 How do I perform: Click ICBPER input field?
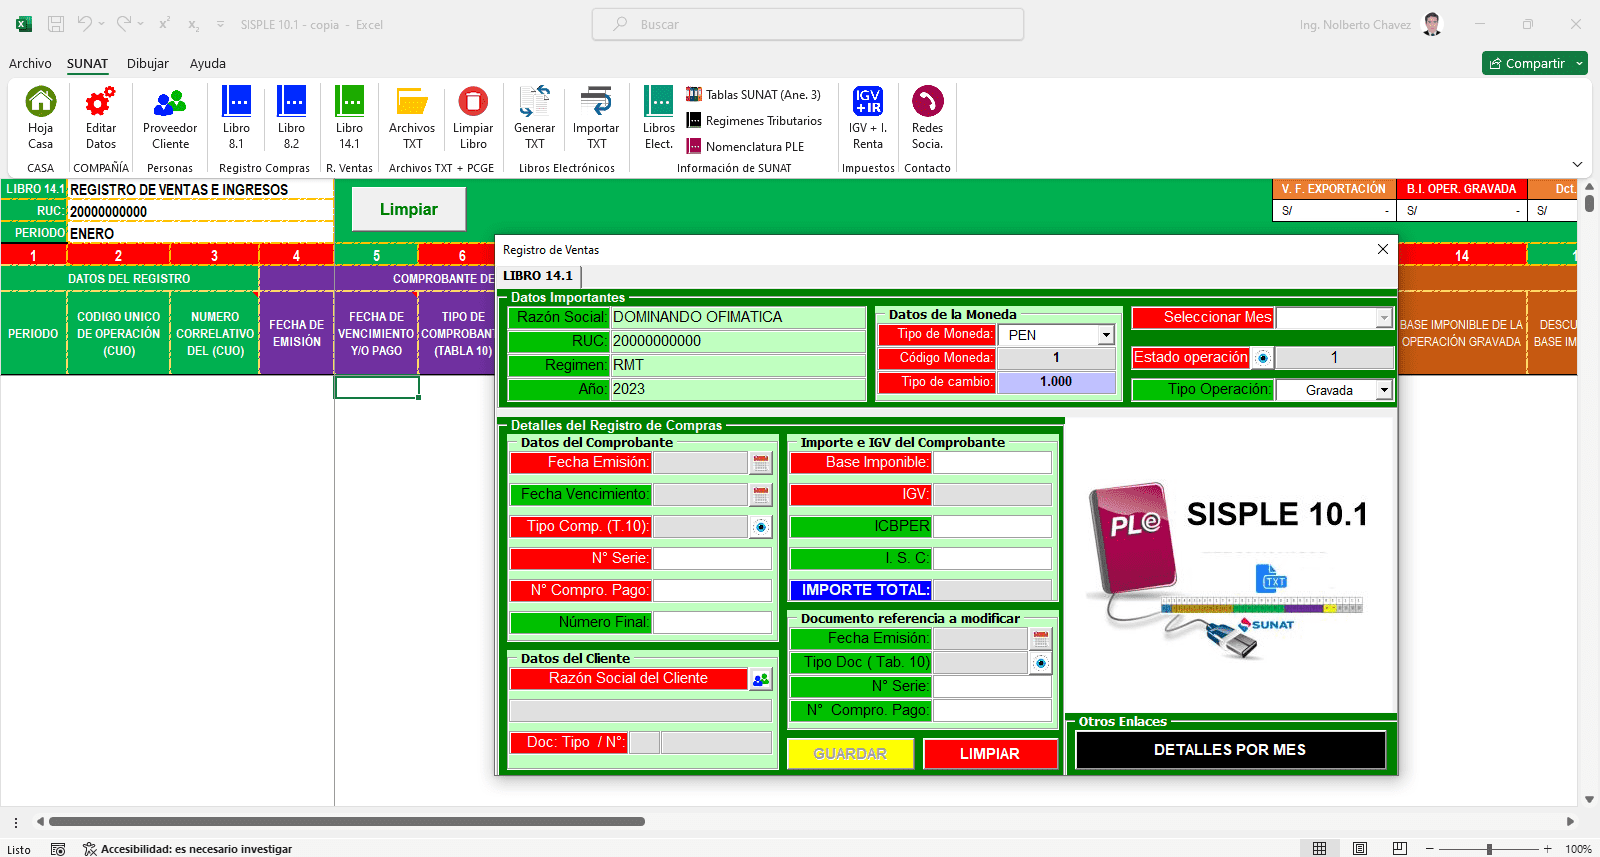pyautogui.click(x=992, y=527)
